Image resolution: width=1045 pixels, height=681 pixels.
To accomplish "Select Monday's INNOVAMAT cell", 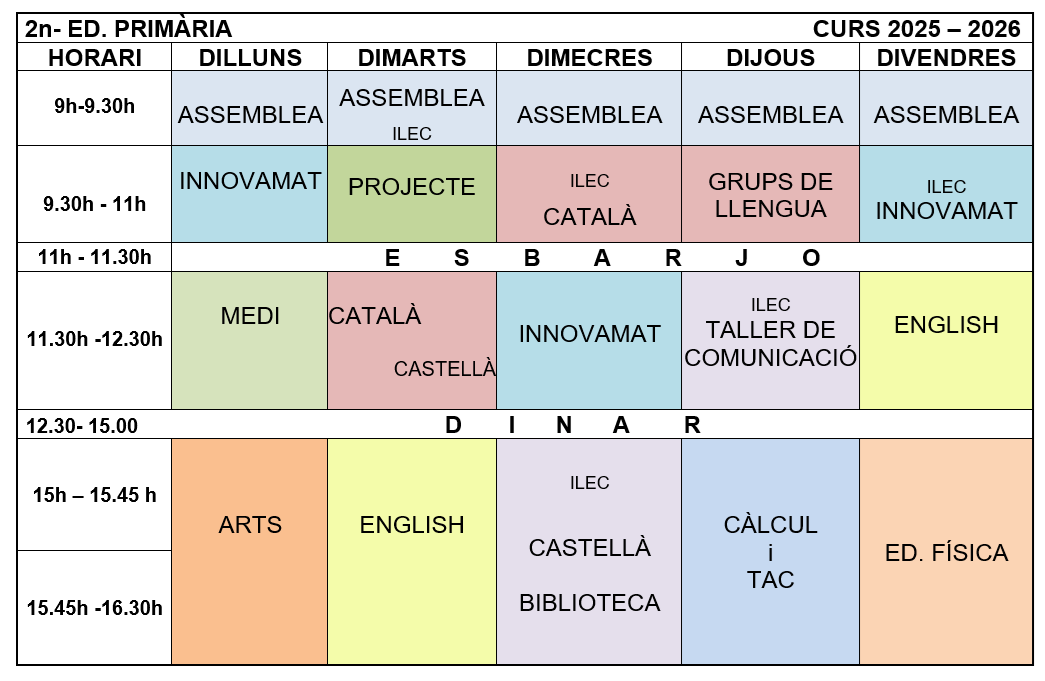I will point(250,181).
